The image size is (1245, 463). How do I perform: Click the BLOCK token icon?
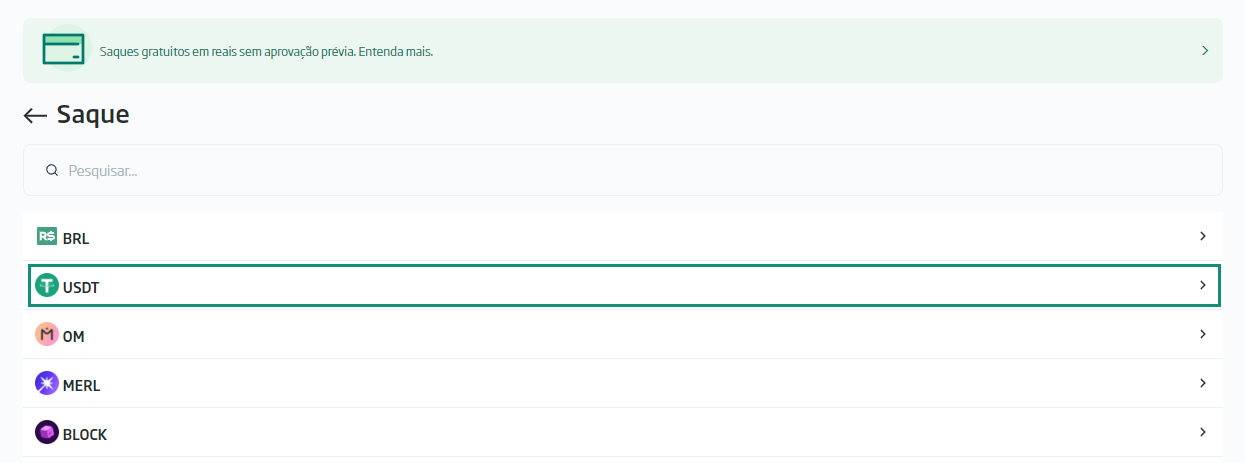(47, 433)
